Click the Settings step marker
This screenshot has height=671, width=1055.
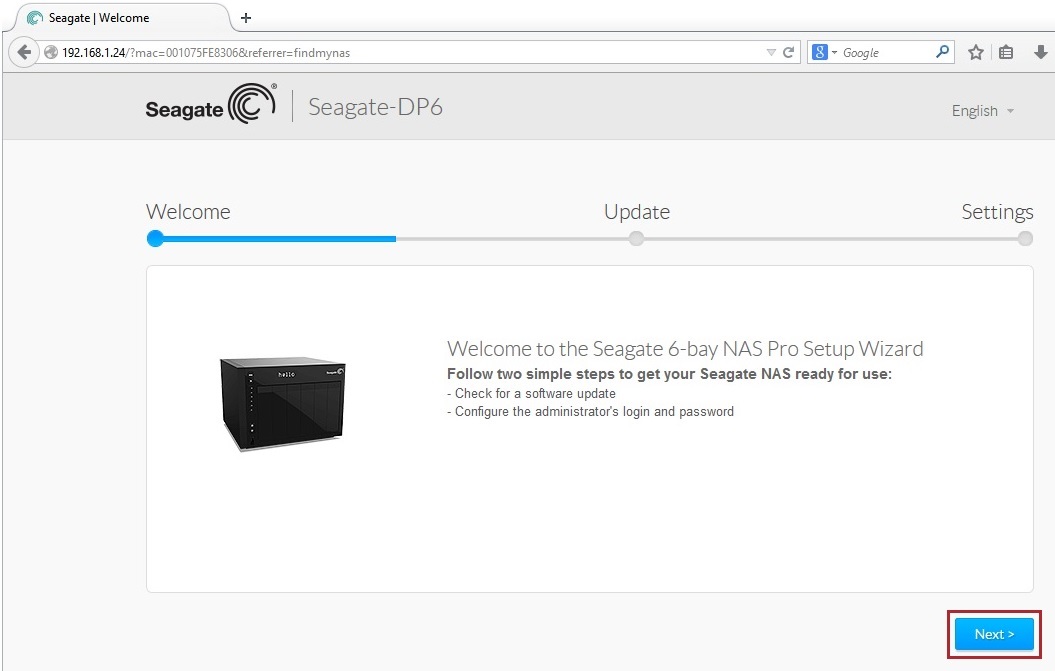click(x=1025, y=238)
